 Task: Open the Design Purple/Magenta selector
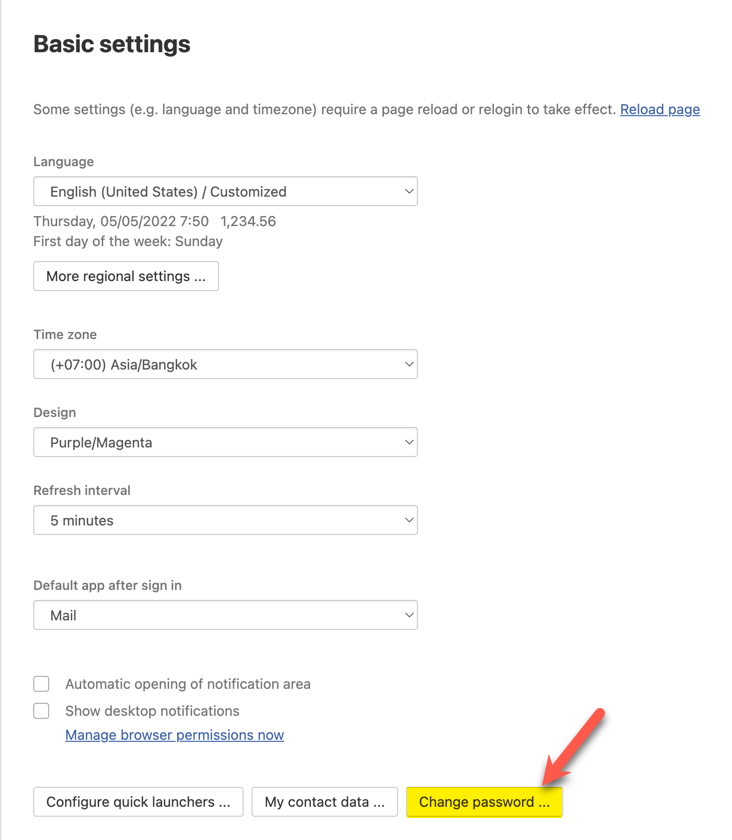coord(225,443)
